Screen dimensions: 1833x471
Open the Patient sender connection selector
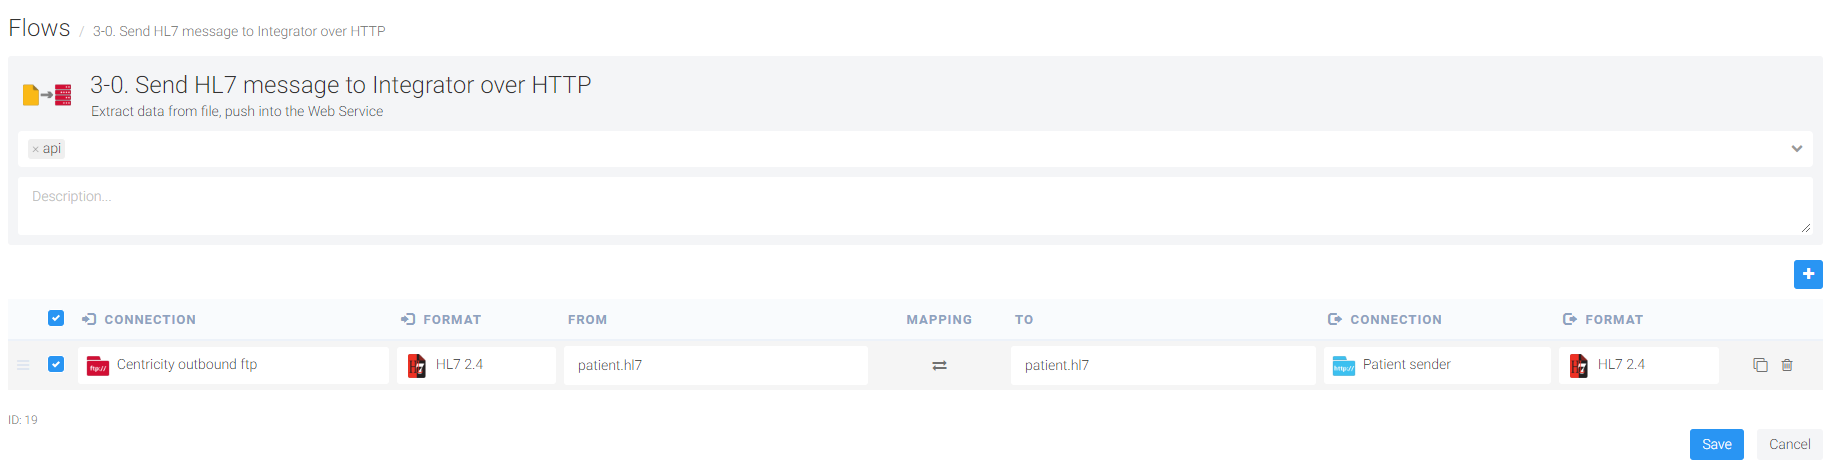point(1437,365)
